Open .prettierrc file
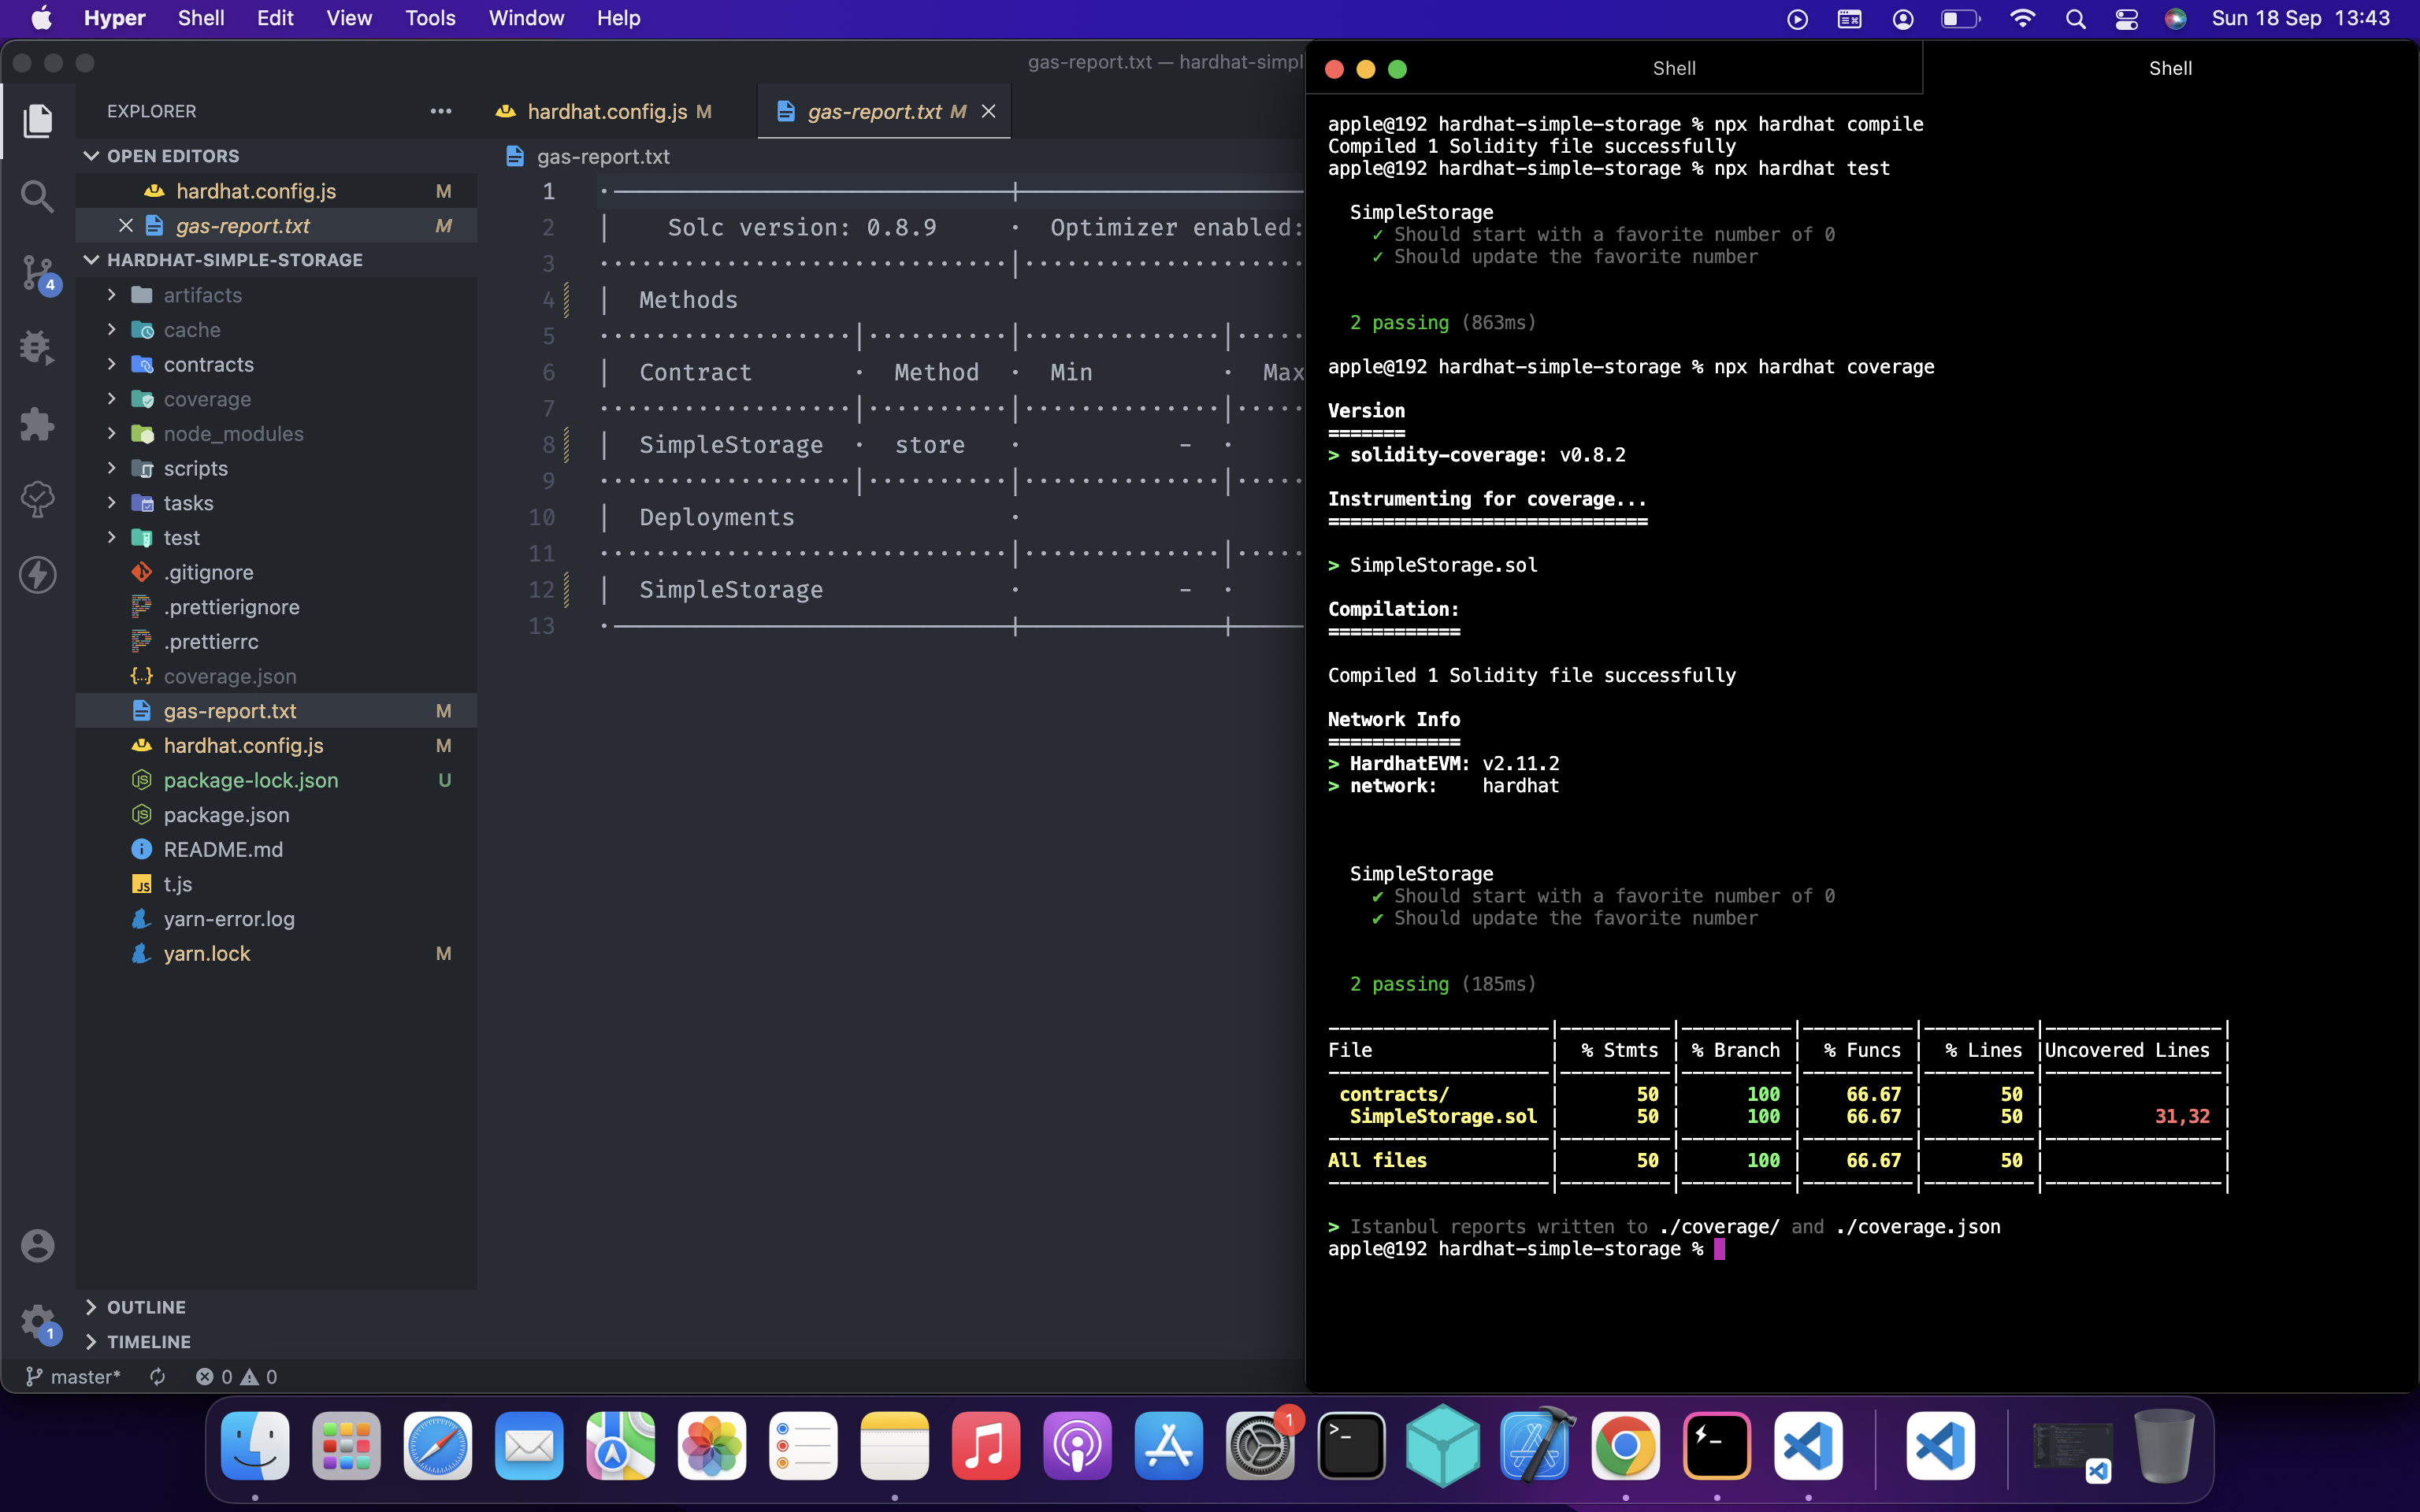This screenshot has width=2420, height=1512. pyautogui.click(x=277, y=642)
